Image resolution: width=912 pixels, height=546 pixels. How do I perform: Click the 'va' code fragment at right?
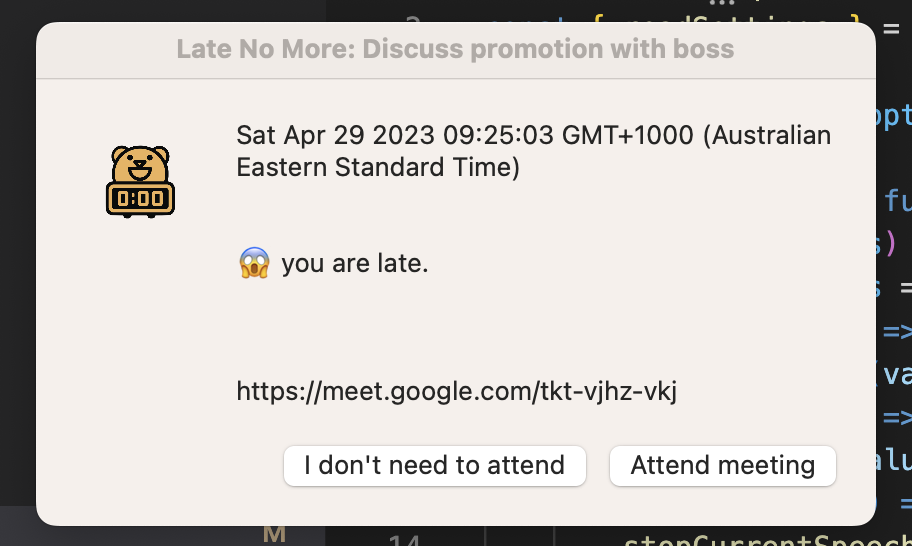tap(896, 374)
